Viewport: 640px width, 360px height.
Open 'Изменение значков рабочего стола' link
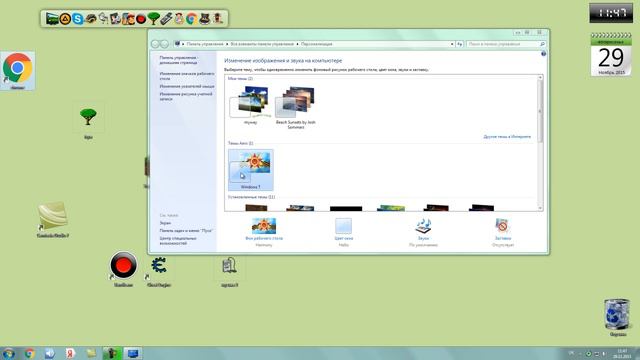pos(187,76)
